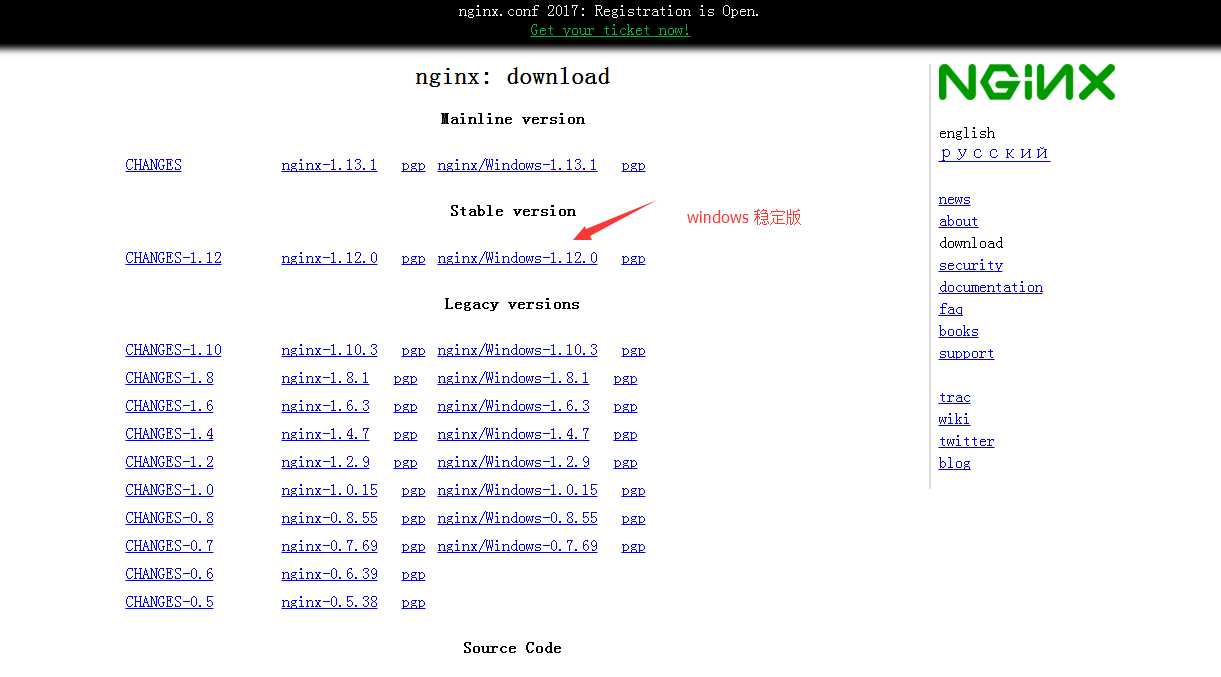The width and height of the screenshot is (1221, 677).
Task: Open the books page
Action: tap(958, 331)
